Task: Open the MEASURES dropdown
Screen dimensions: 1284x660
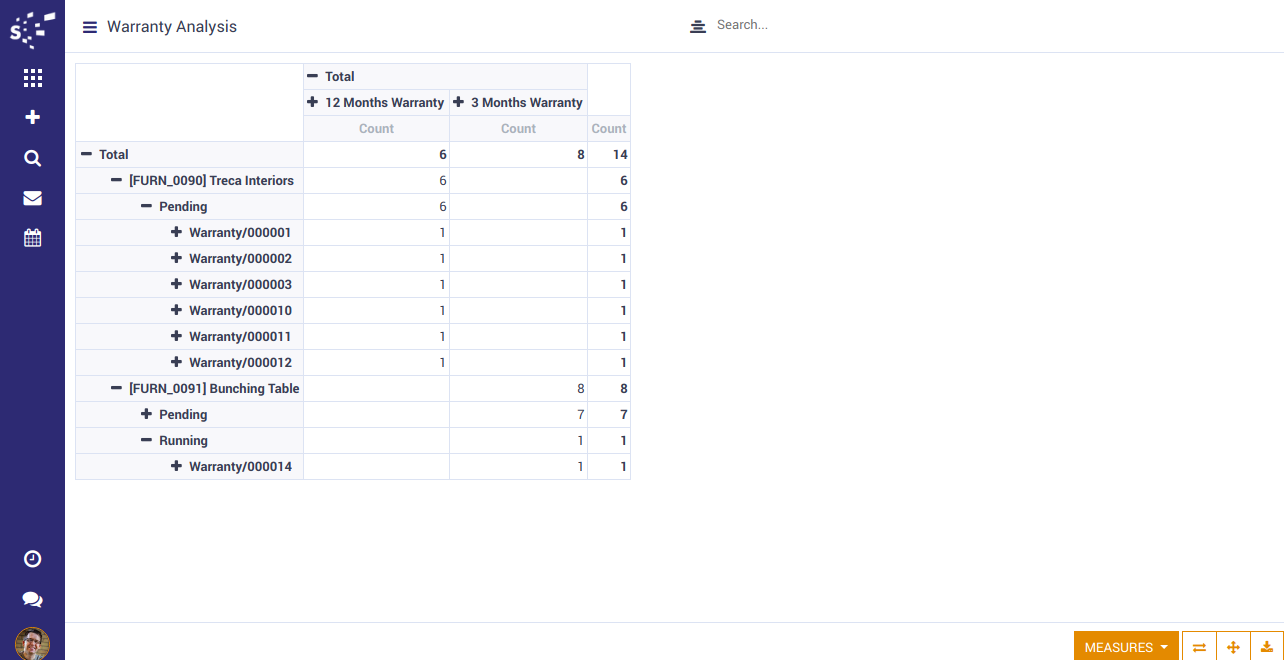Action: click(x=1126, y=647)
